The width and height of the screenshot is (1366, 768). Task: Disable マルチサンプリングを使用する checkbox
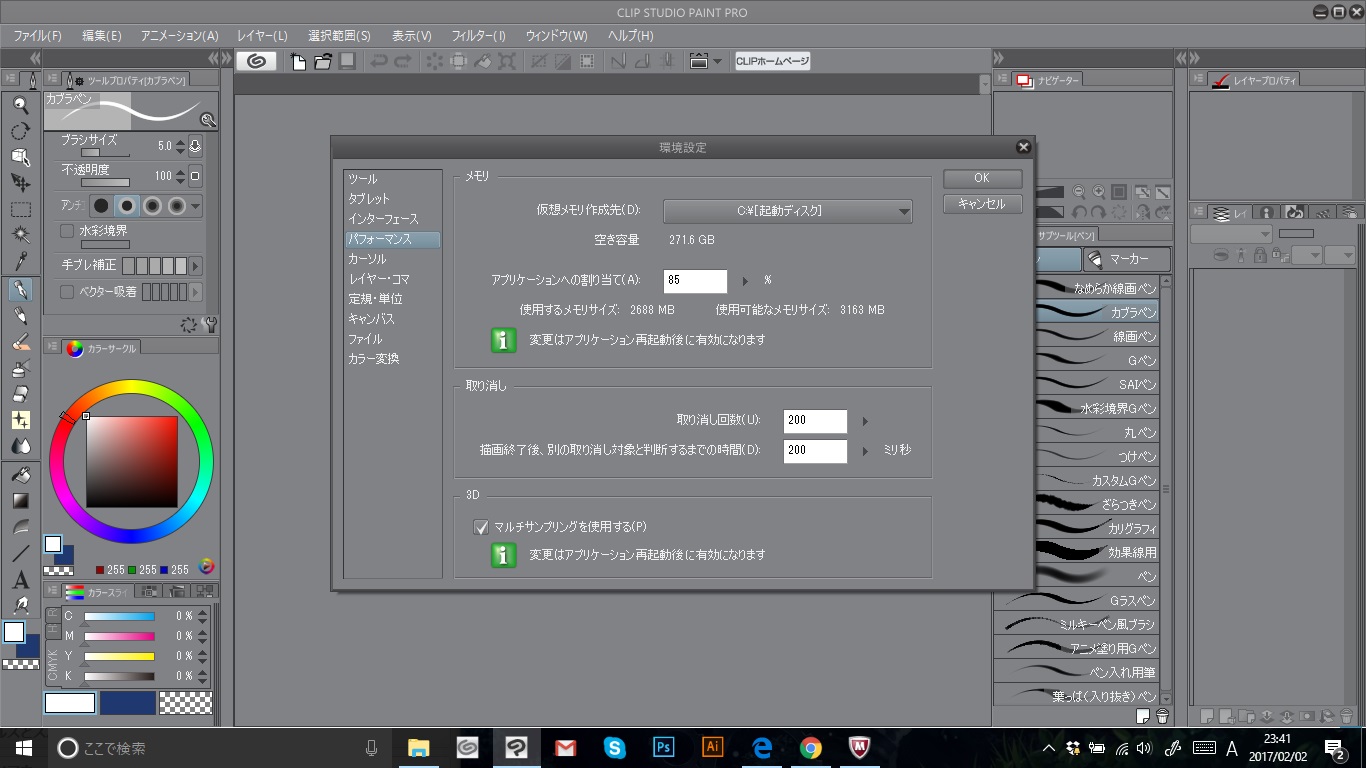click(x=480, y=527)
